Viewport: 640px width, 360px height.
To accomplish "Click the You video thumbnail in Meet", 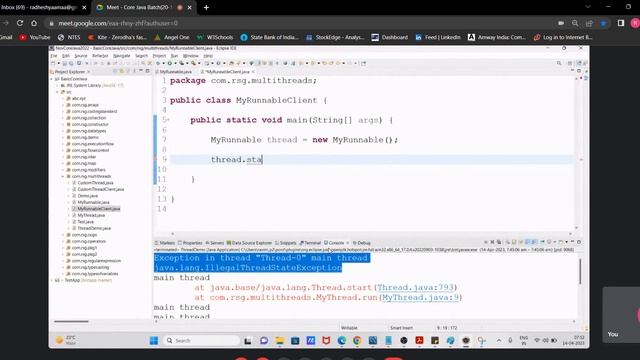I will [621, 314].
